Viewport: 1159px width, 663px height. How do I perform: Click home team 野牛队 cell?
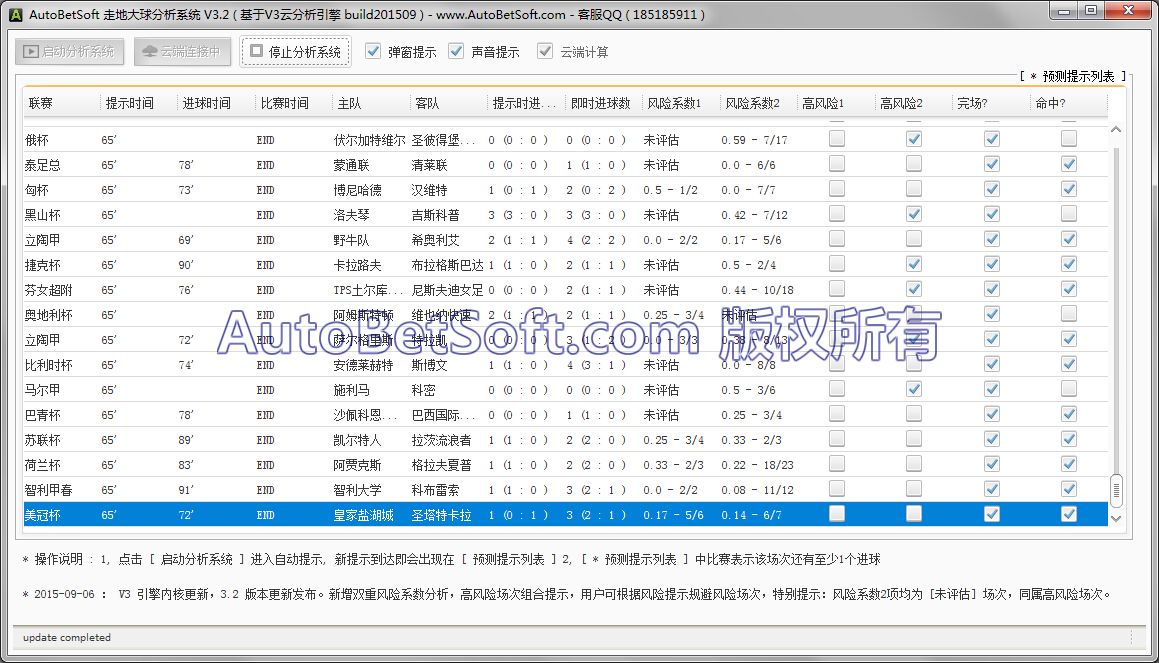click(x=351, y=240)
